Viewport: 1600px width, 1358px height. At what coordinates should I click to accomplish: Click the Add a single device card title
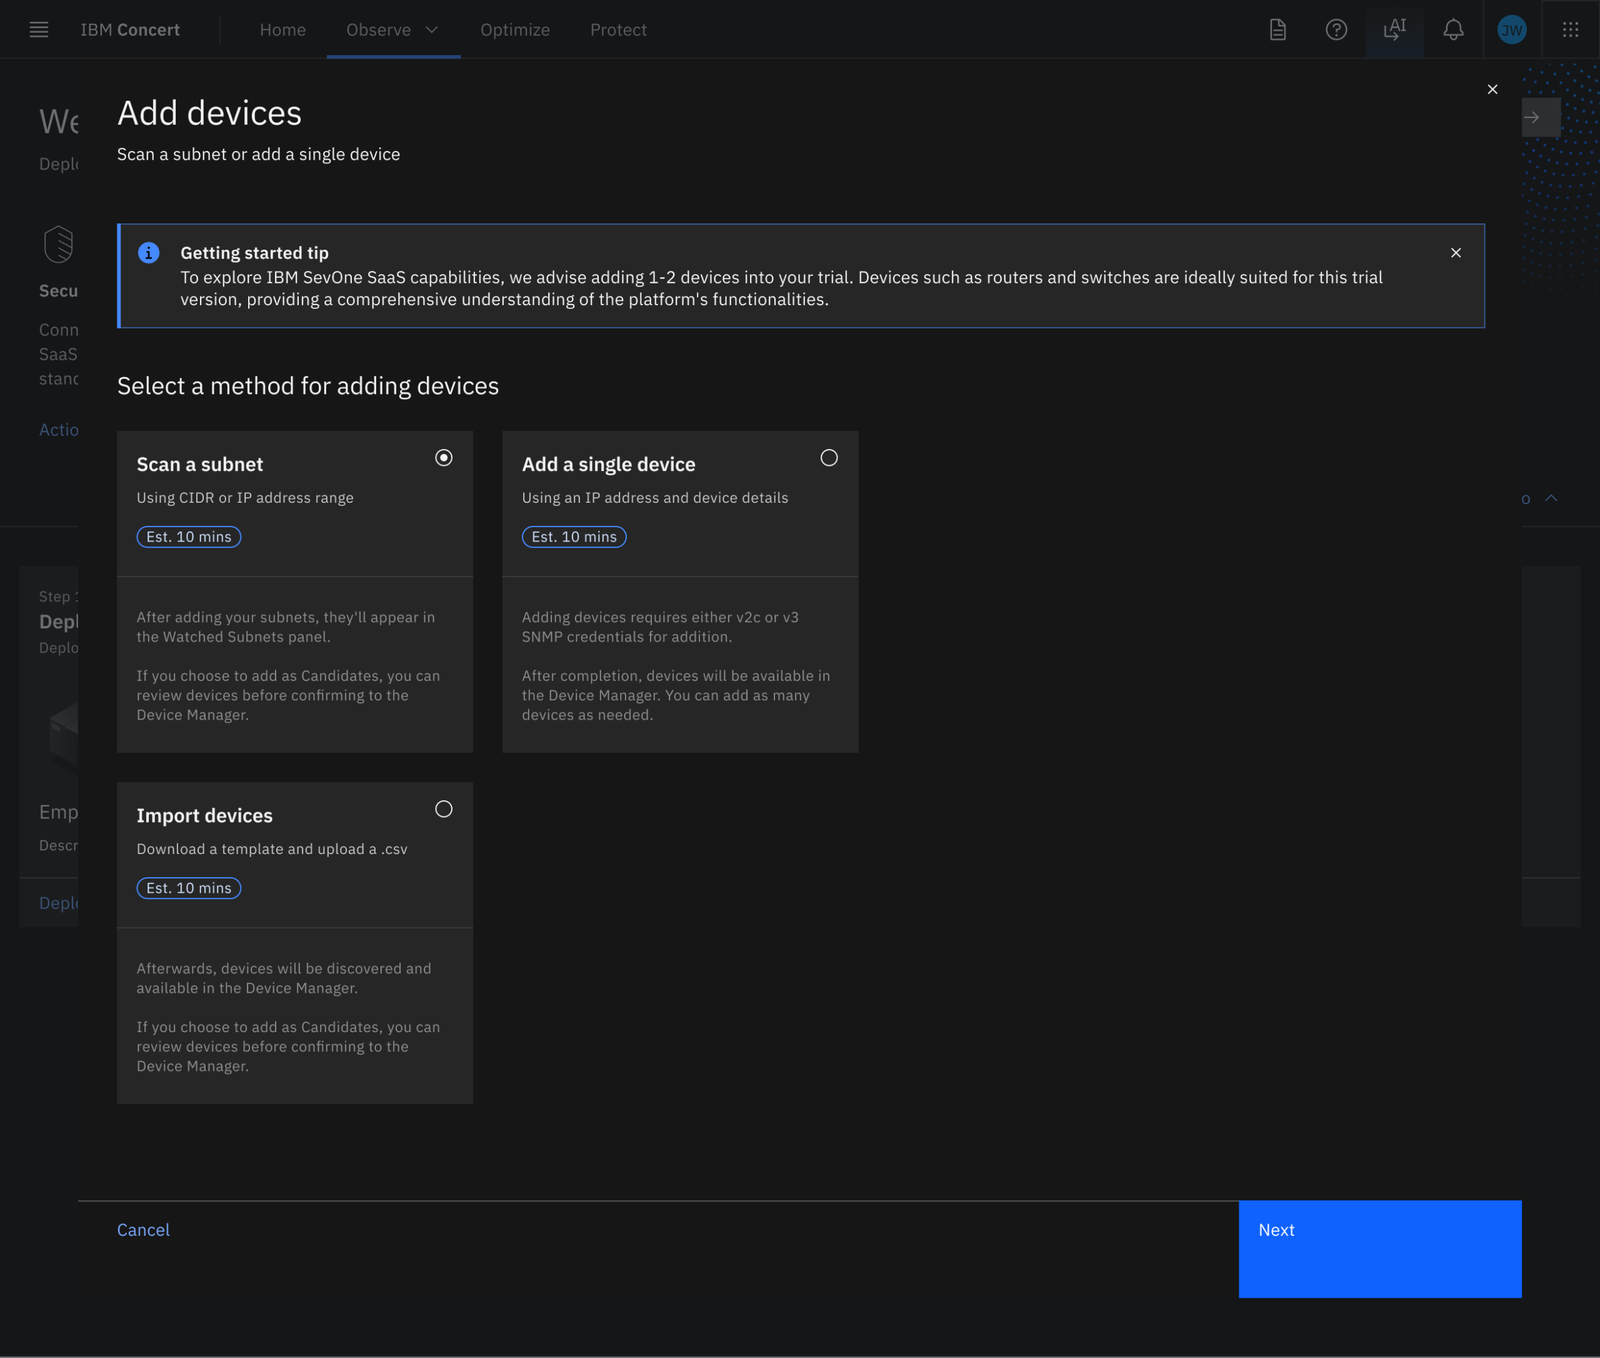coord(609,464)
